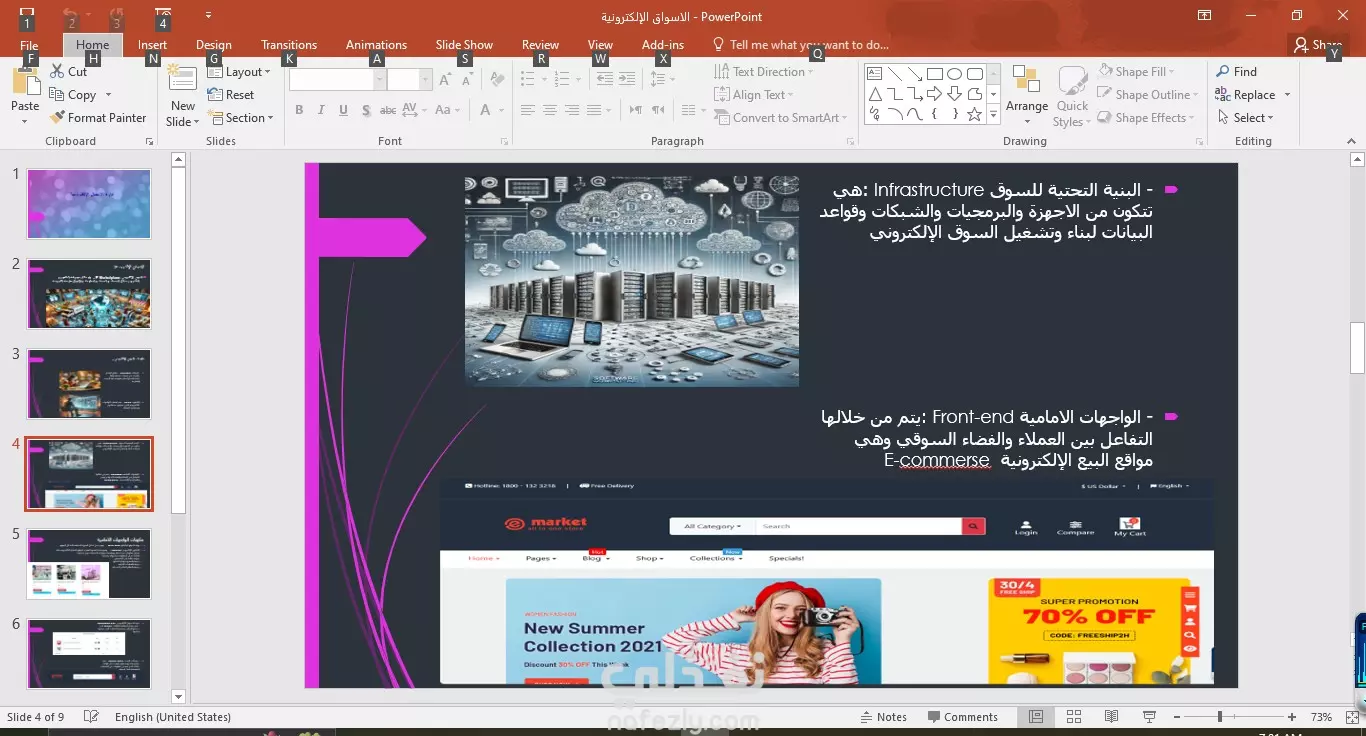Viewport: 1366px width, 736px height.
Task: Pick the Oval shape from the gallery
Action: (x=954, y=74)
